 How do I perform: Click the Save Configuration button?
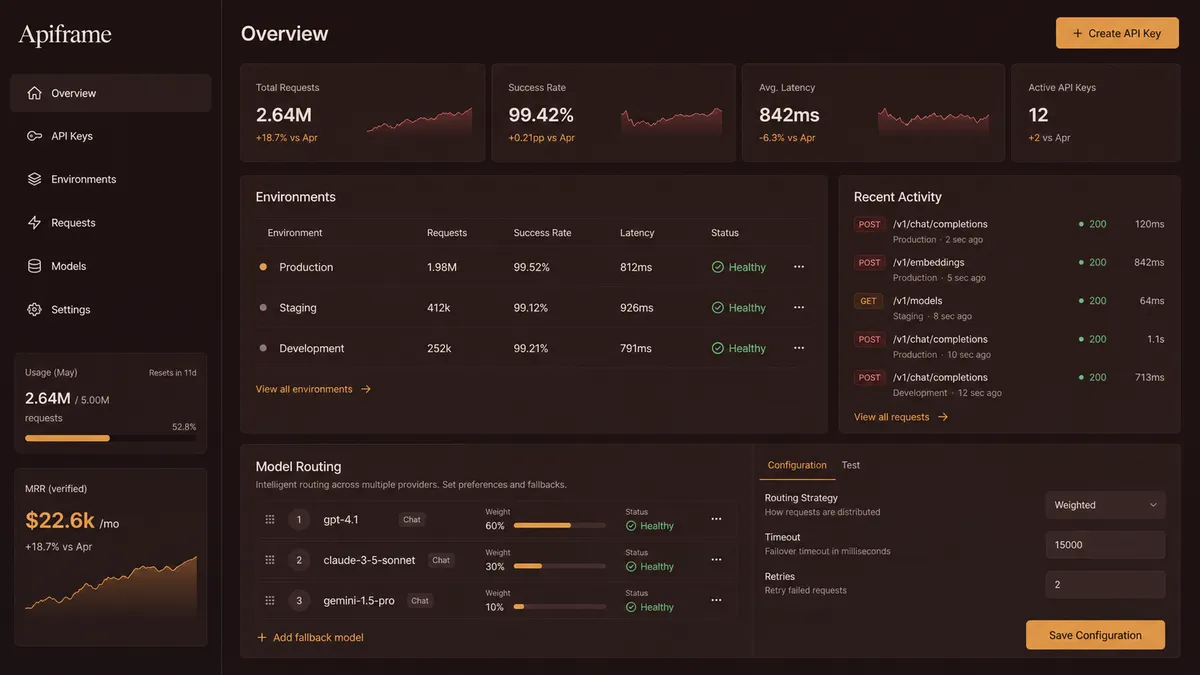point(1095,635)
